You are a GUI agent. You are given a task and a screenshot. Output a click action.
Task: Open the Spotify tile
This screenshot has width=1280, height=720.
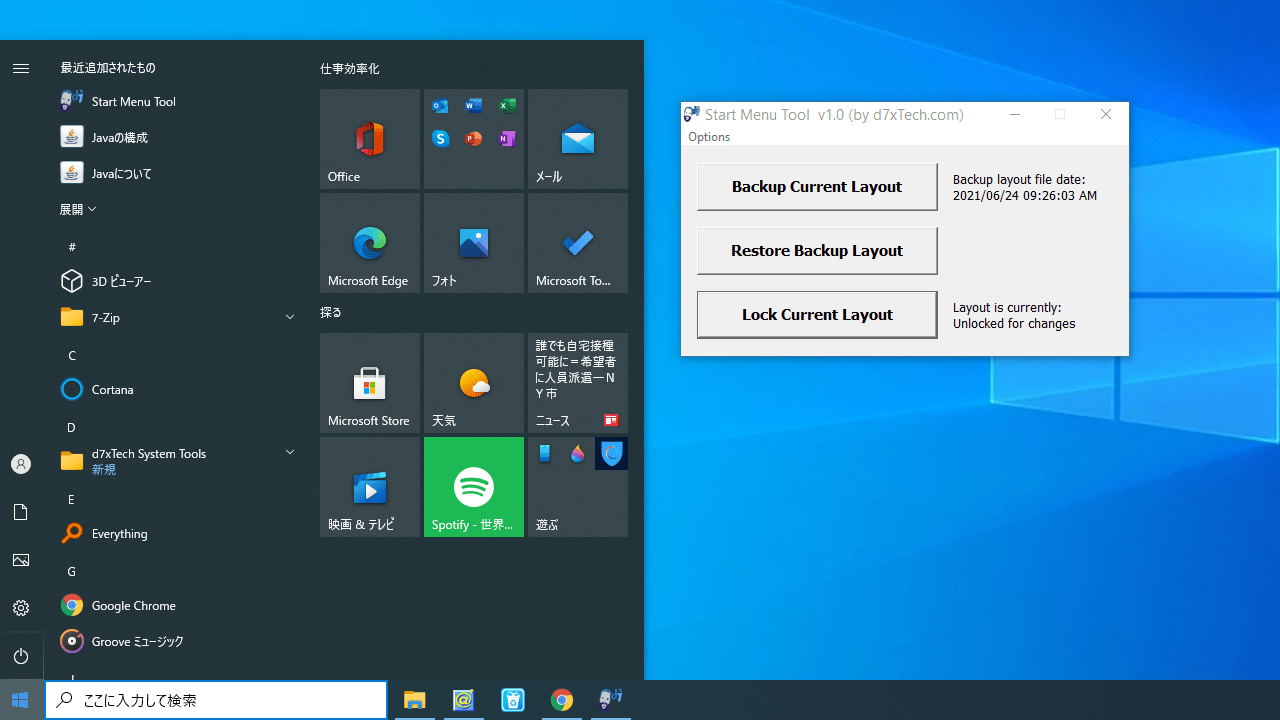click(x=474, y=487)
